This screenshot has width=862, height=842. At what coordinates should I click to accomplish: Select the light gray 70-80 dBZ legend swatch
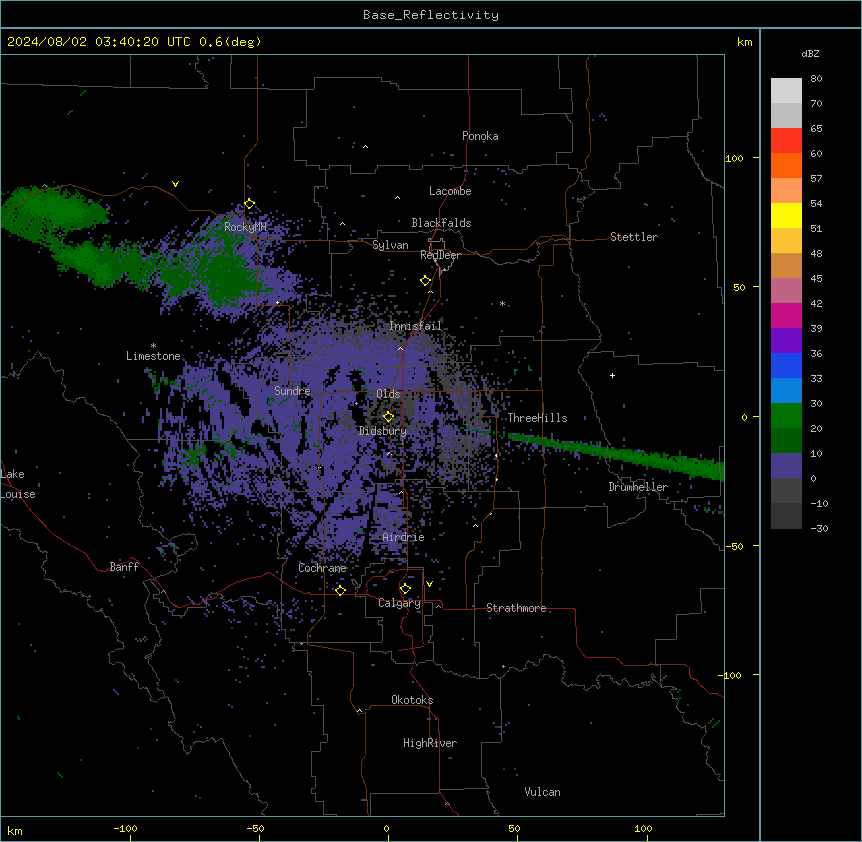(x=786, y=90)
